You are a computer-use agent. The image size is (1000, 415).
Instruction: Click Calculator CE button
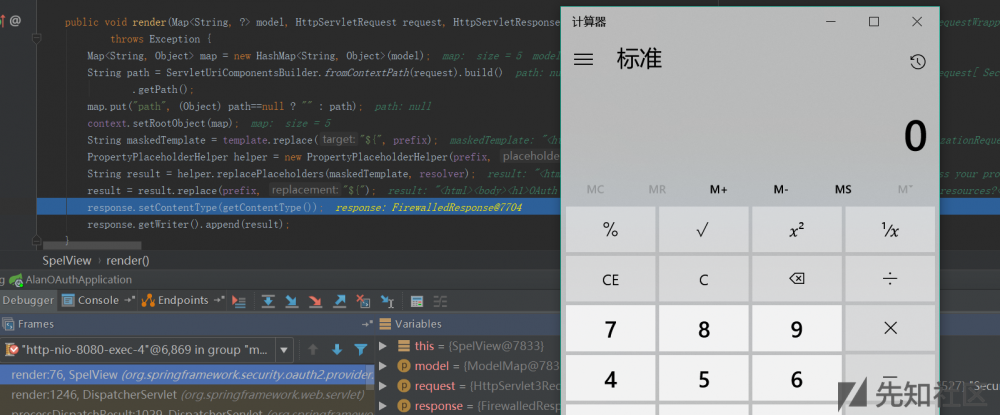(x=610, y=279)
